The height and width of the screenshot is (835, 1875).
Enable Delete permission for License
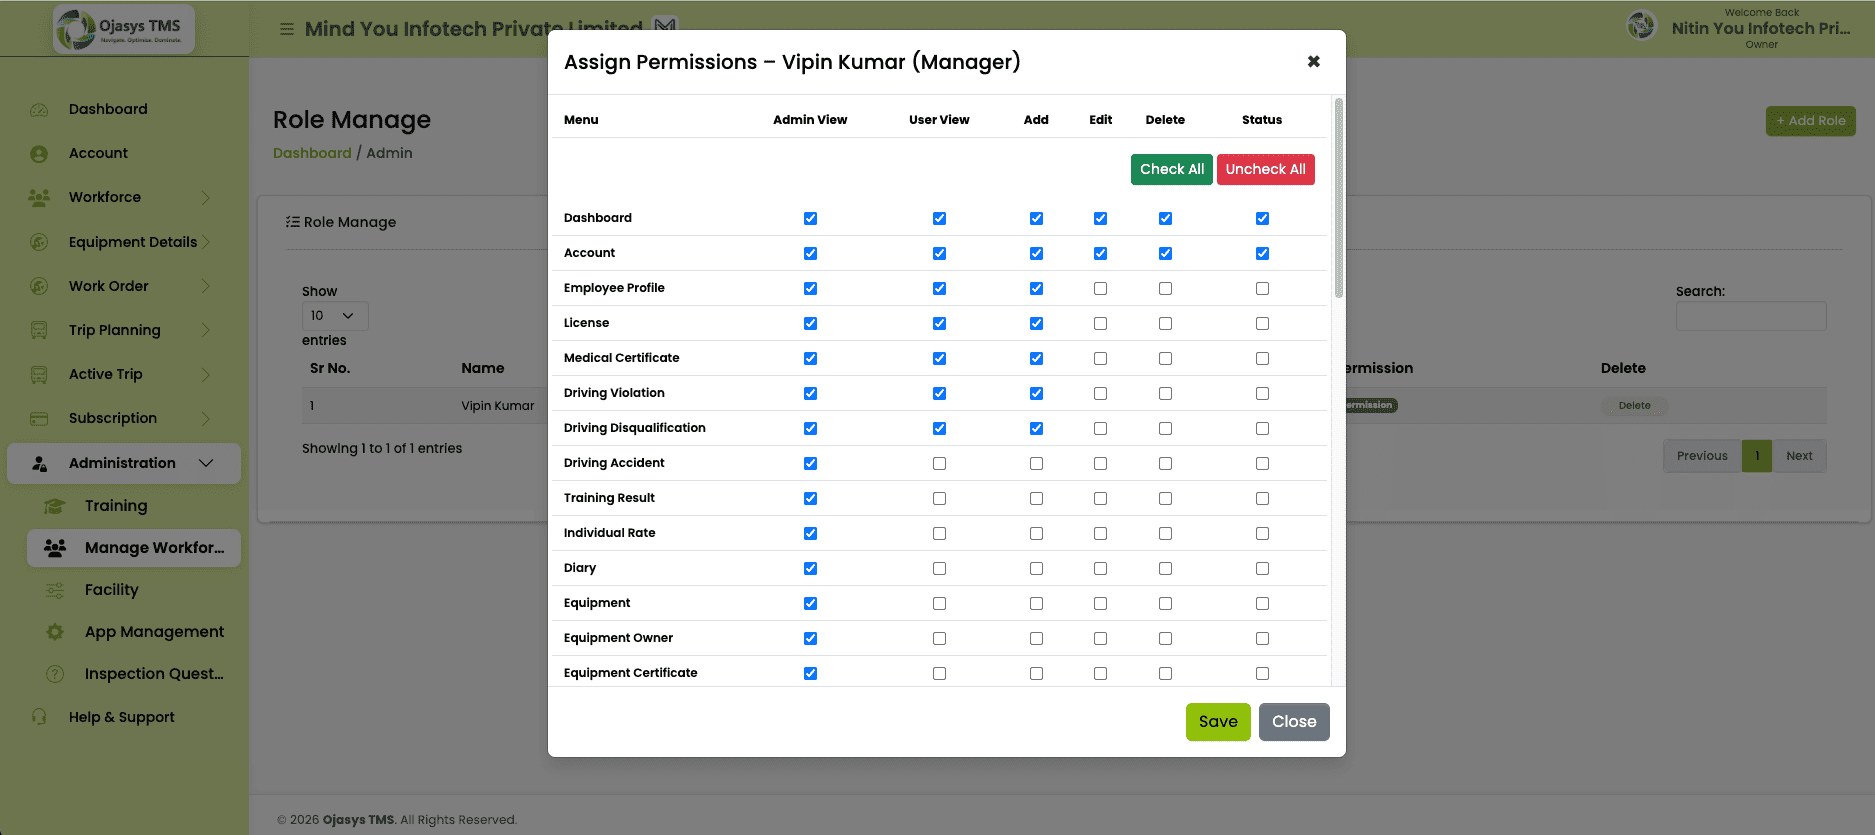[1165, 323]
